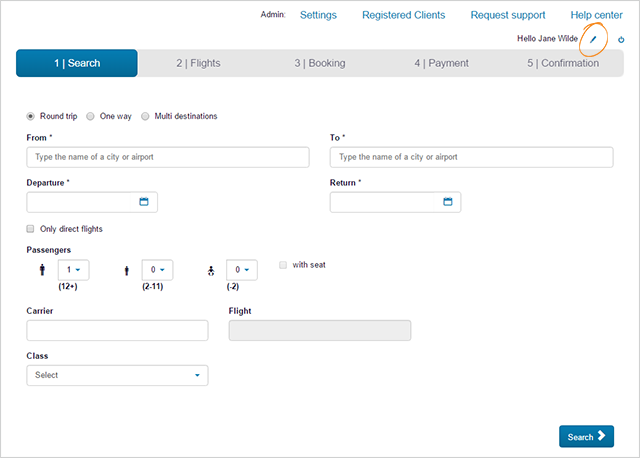This screenshot has width=640, height=458.
Task: Choose the One way option
Action: (x=91, y=116)
